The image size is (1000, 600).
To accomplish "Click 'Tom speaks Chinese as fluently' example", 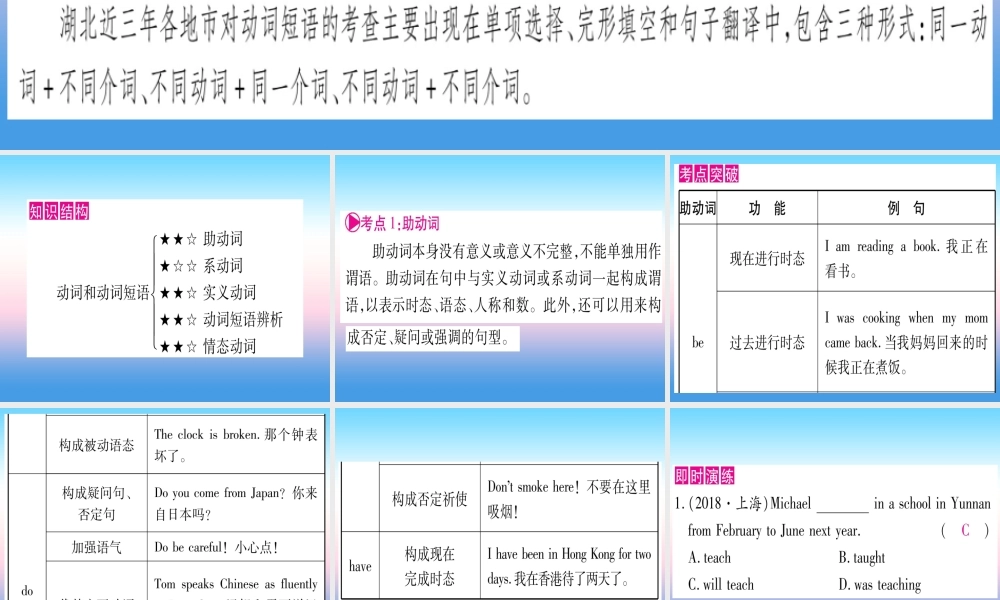I will coord(236,583).
